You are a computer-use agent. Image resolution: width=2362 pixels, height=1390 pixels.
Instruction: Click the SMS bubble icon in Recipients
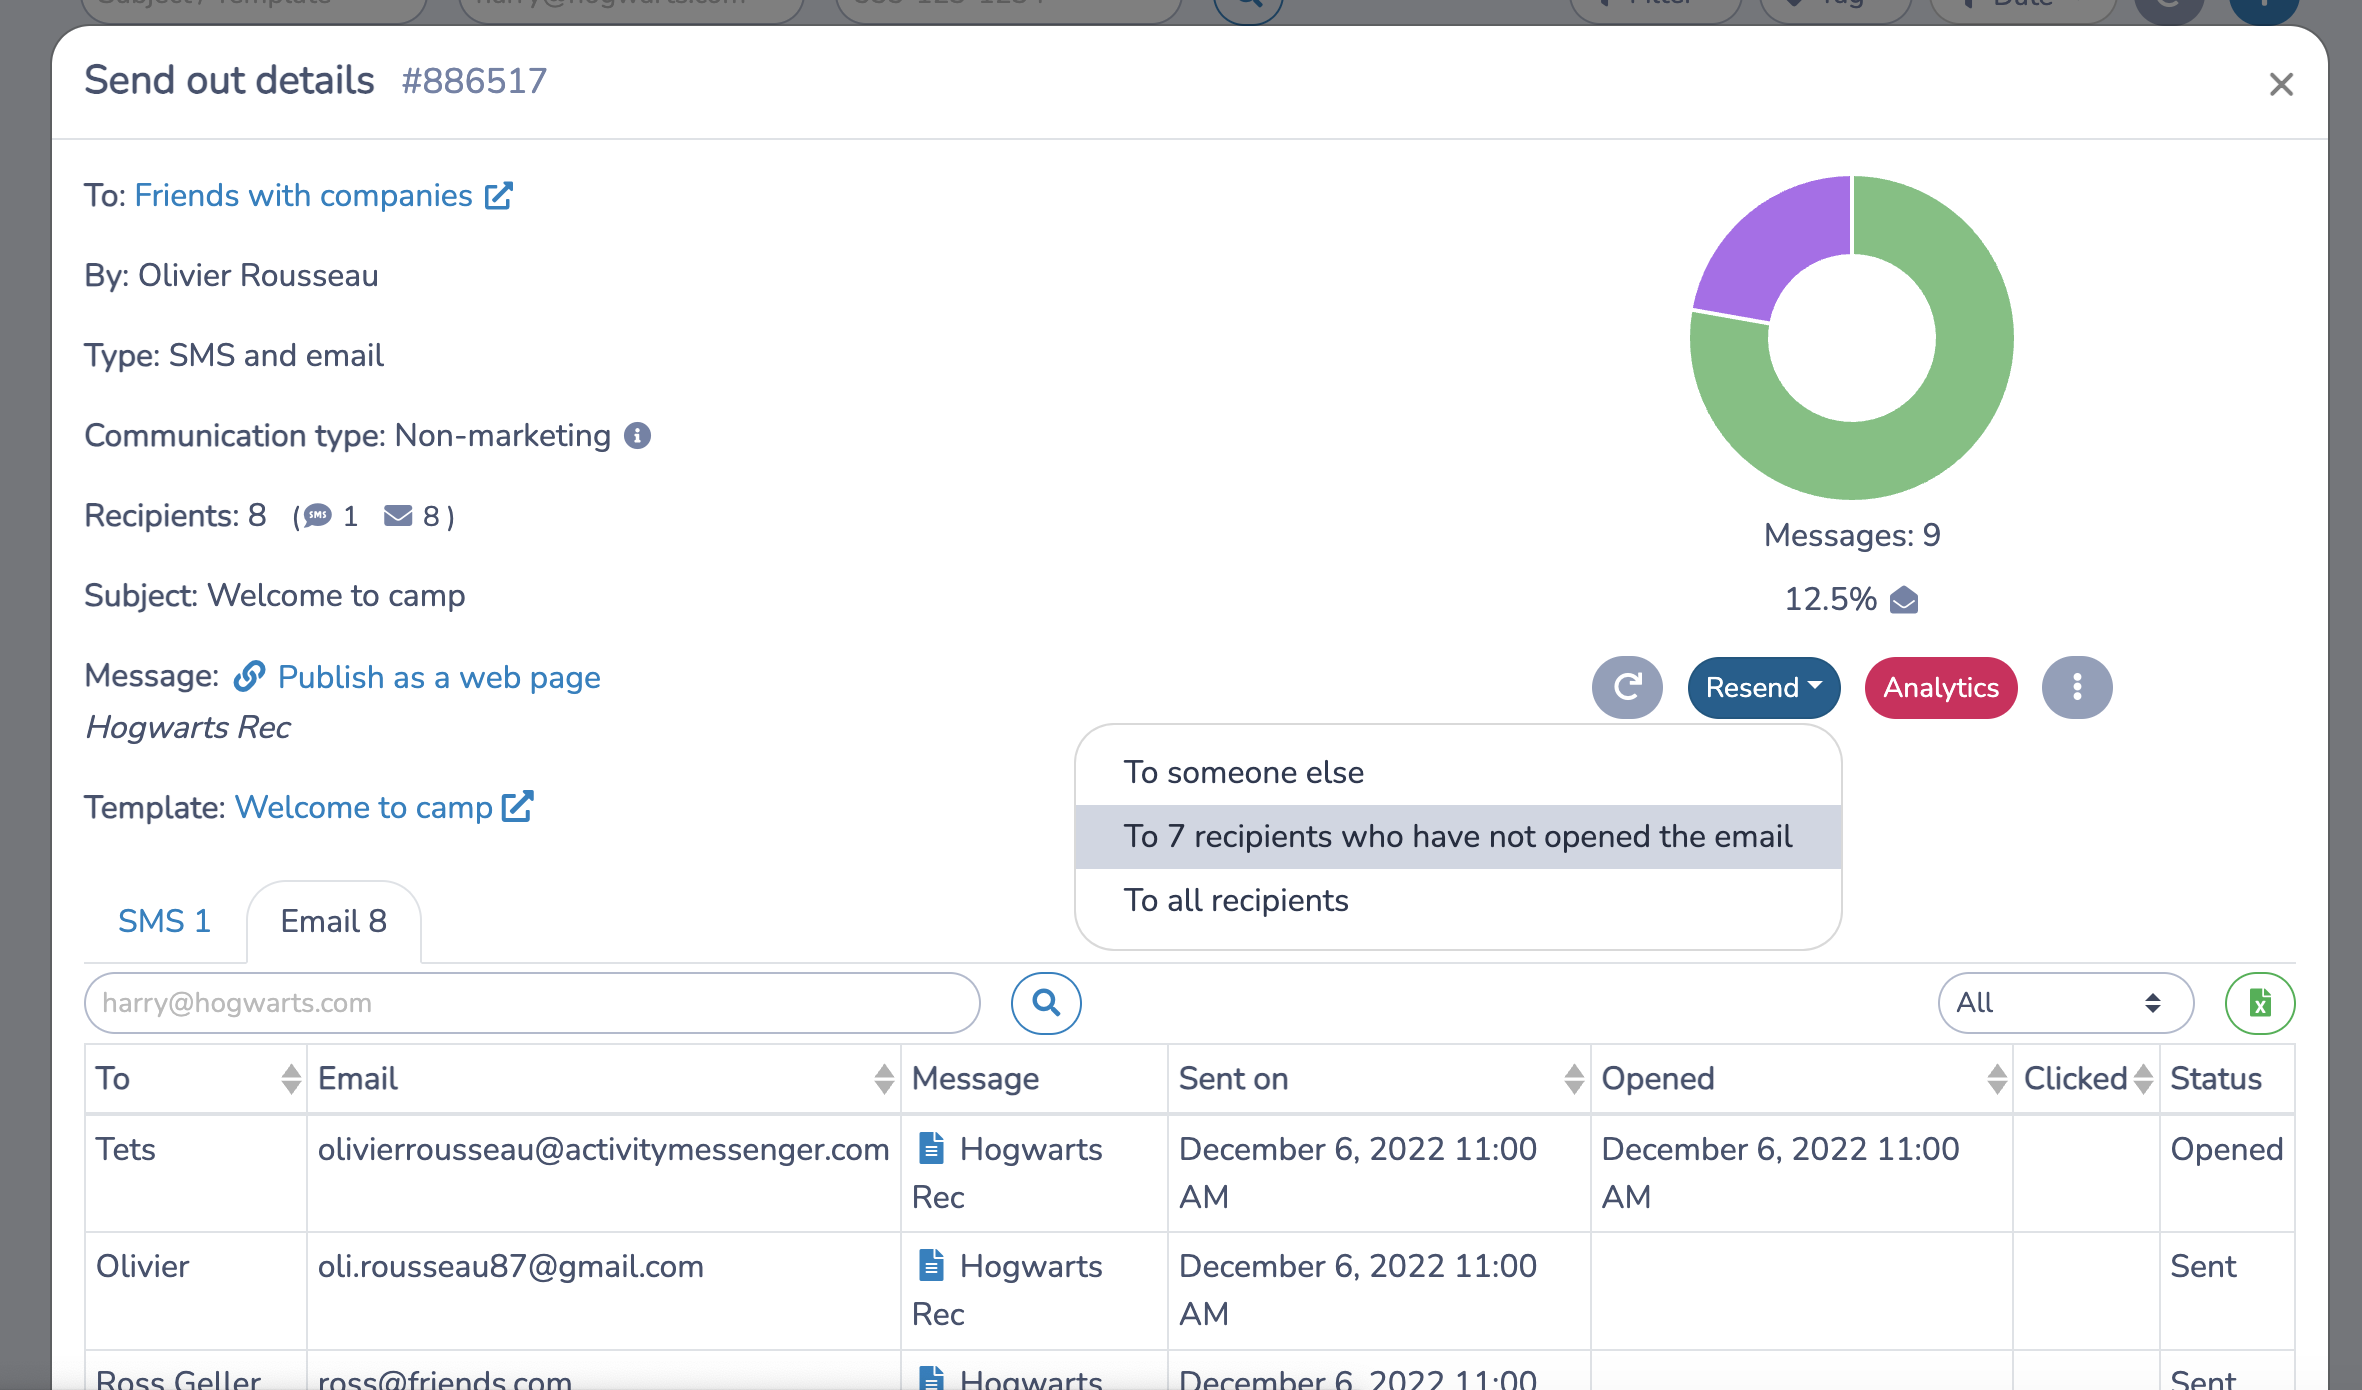point(317,516)
